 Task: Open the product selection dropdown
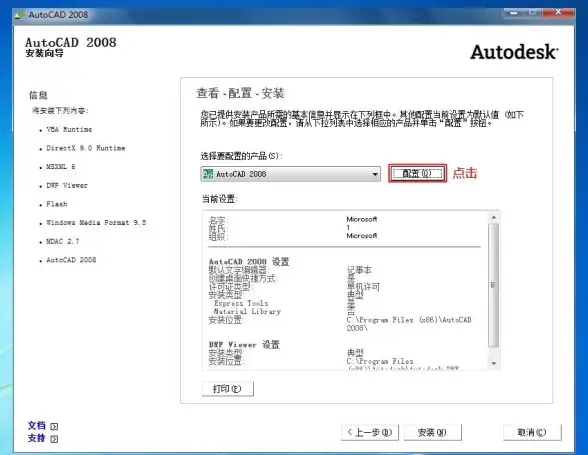pyautogui.click(x=291, y=174)
